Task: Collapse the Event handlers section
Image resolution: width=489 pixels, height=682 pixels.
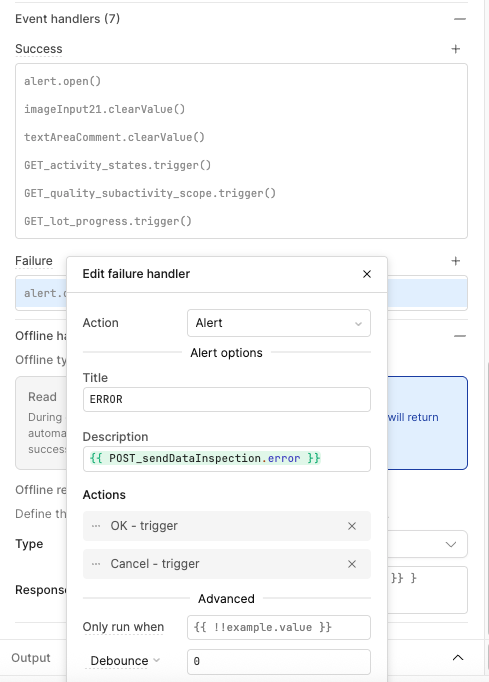Action: click(x=459, y=19)
